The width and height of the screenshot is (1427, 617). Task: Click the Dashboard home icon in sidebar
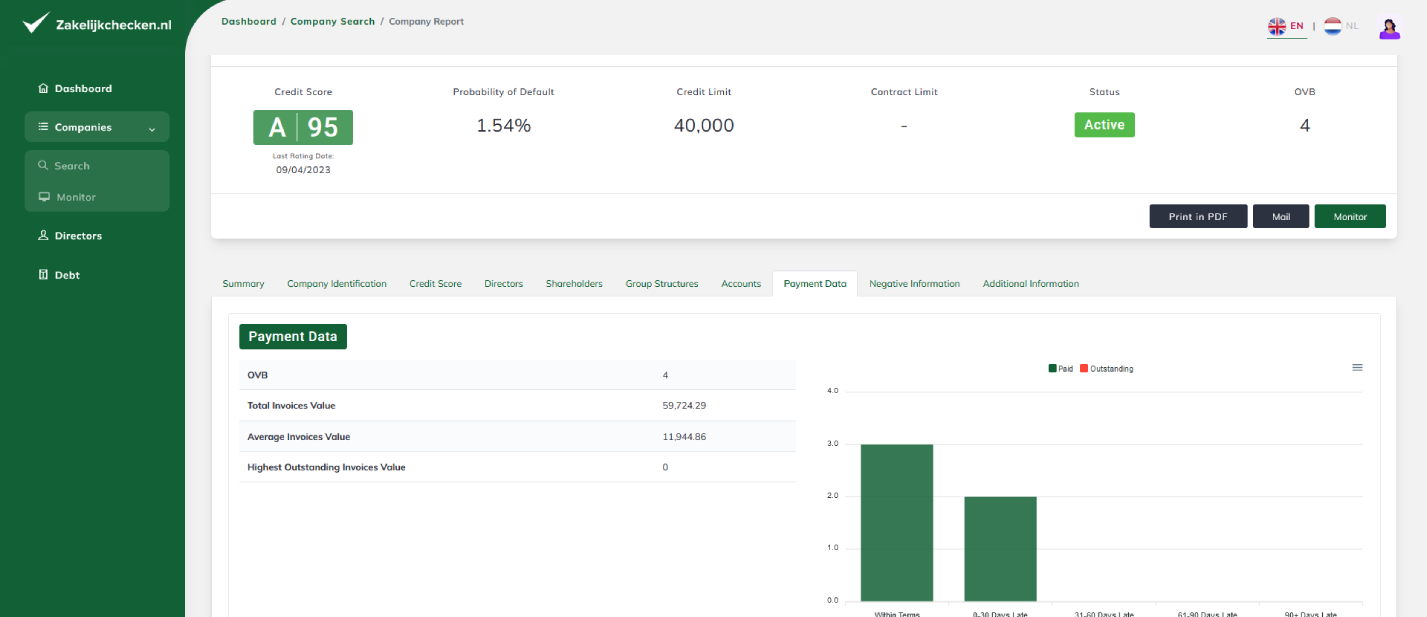[x=43, y=88]
